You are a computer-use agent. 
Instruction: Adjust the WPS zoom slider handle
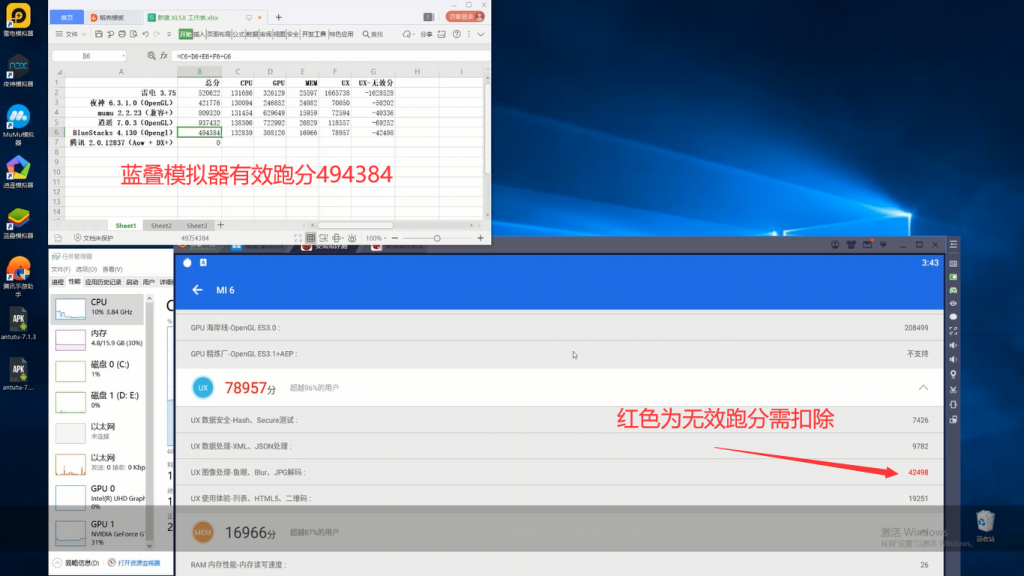click(x=437, y=238)
